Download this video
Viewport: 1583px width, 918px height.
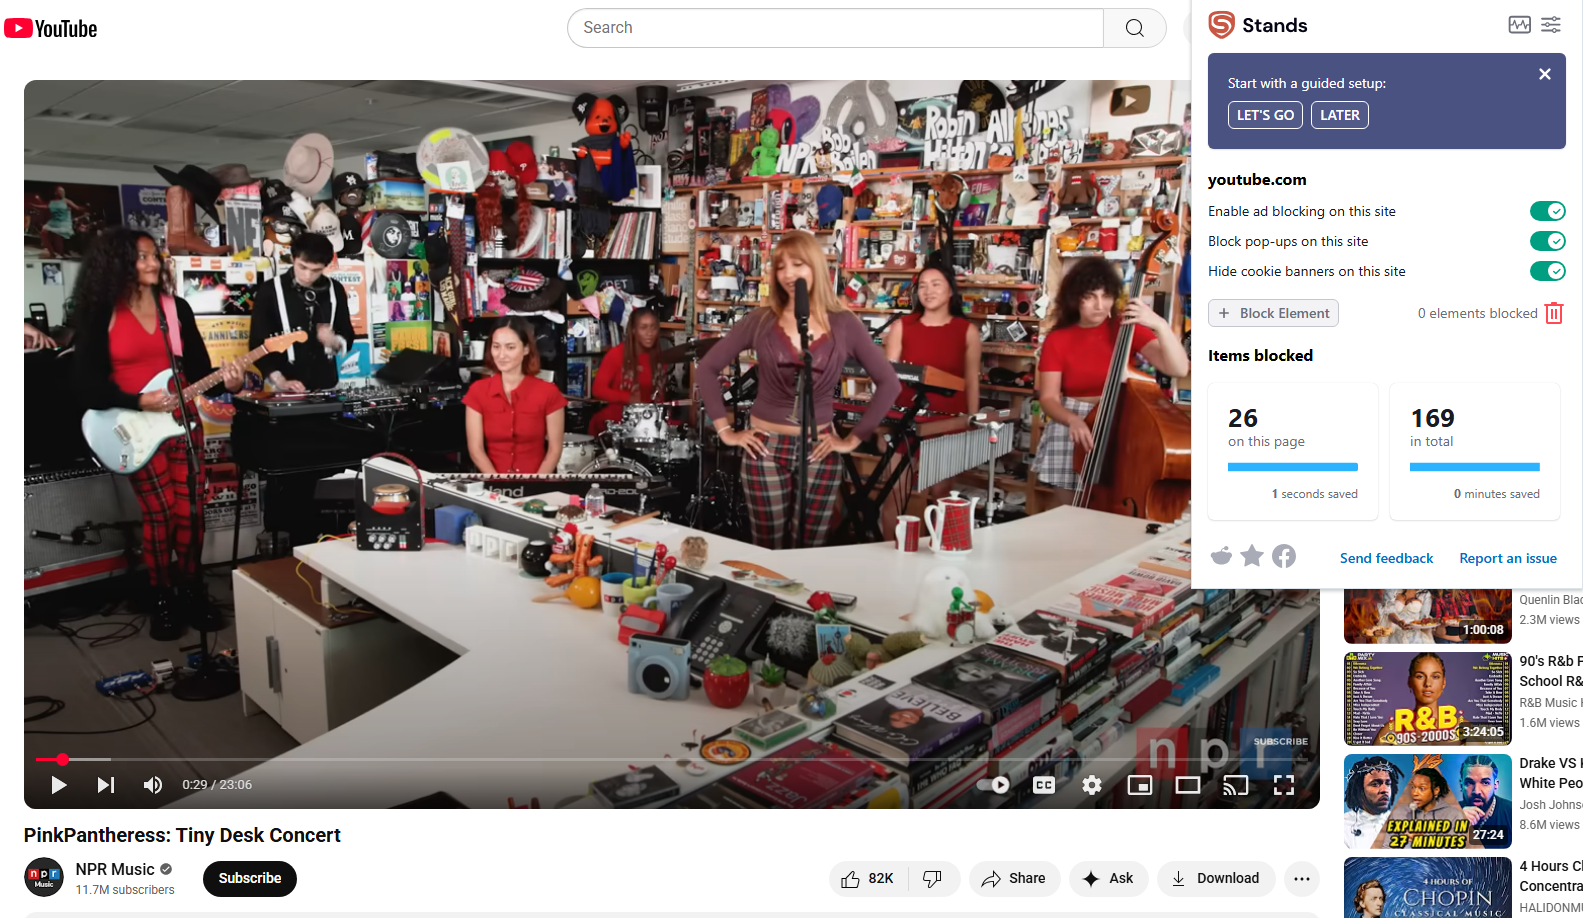click(x=1216, y=878)
